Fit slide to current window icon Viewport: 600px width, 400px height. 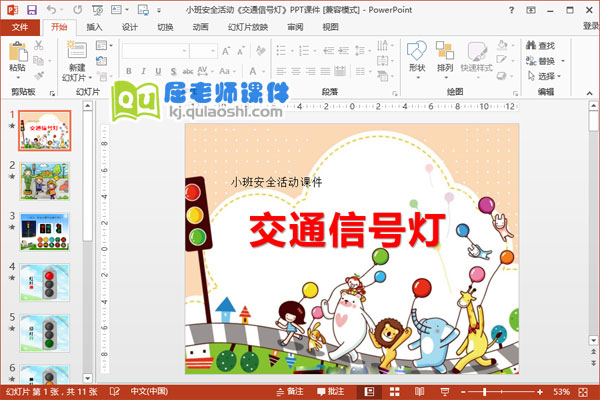click(583, 392)
